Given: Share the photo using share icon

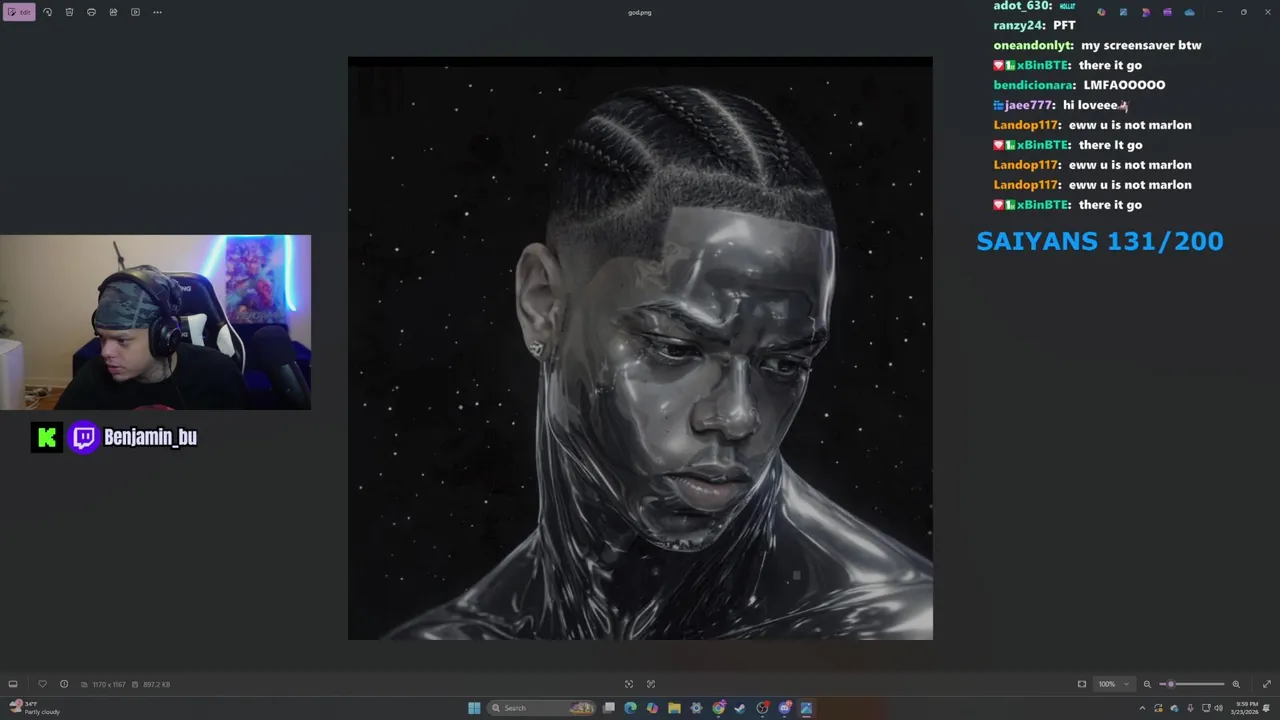Looking at the screenshot, I should (113, 12).
